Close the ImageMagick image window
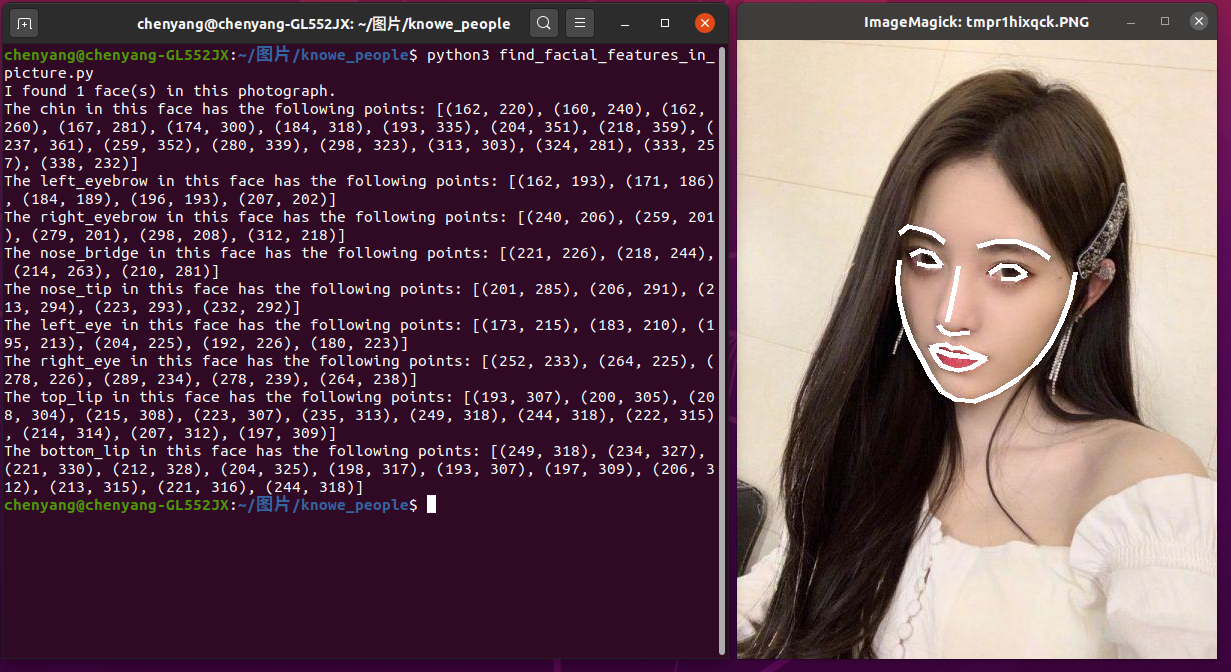 click(1198, 20)
